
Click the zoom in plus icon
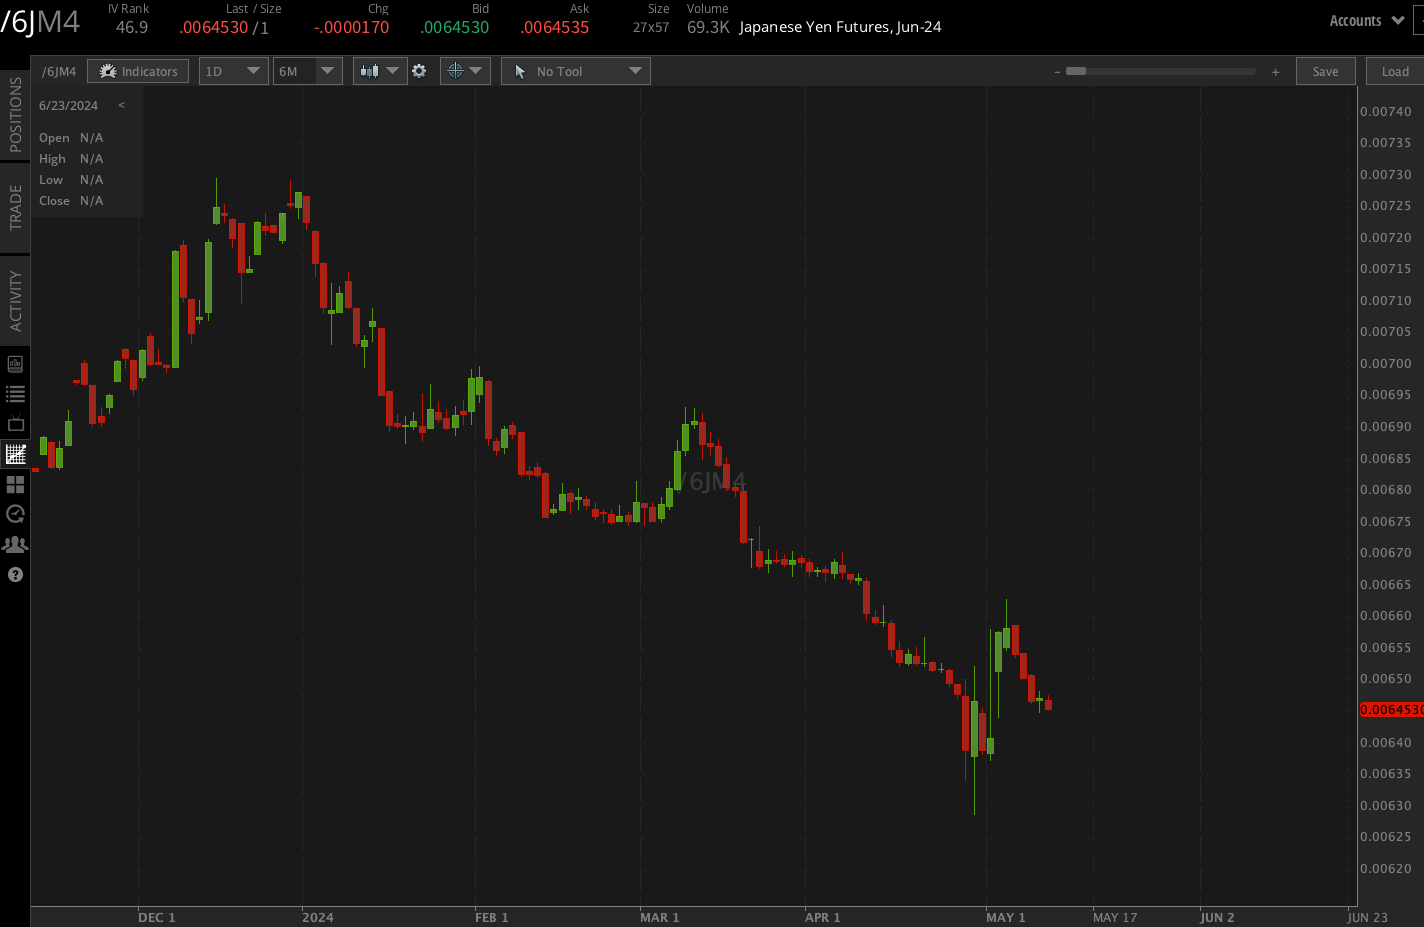(x=1275, y=72)
